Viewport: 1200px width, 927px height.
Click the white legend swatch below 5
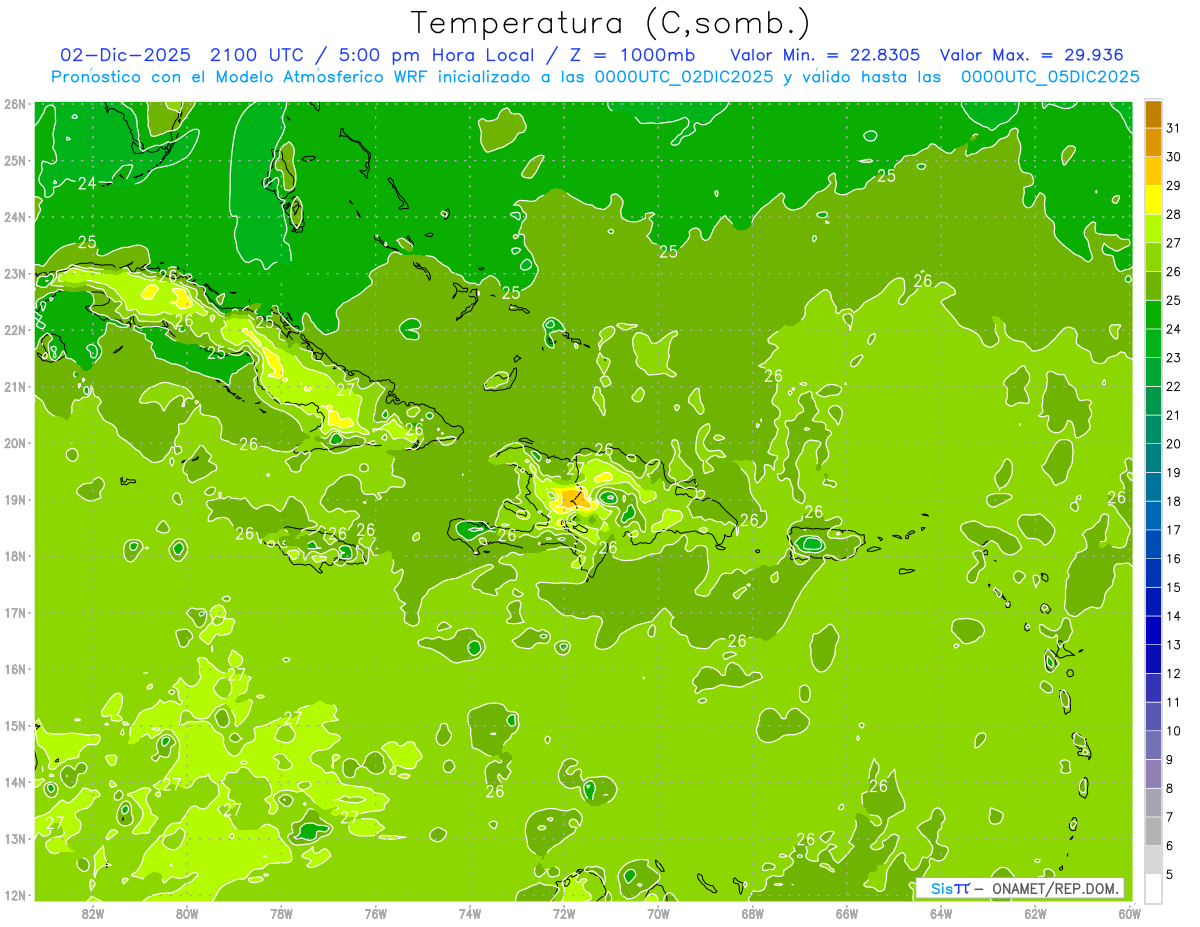coord(1154,889)
